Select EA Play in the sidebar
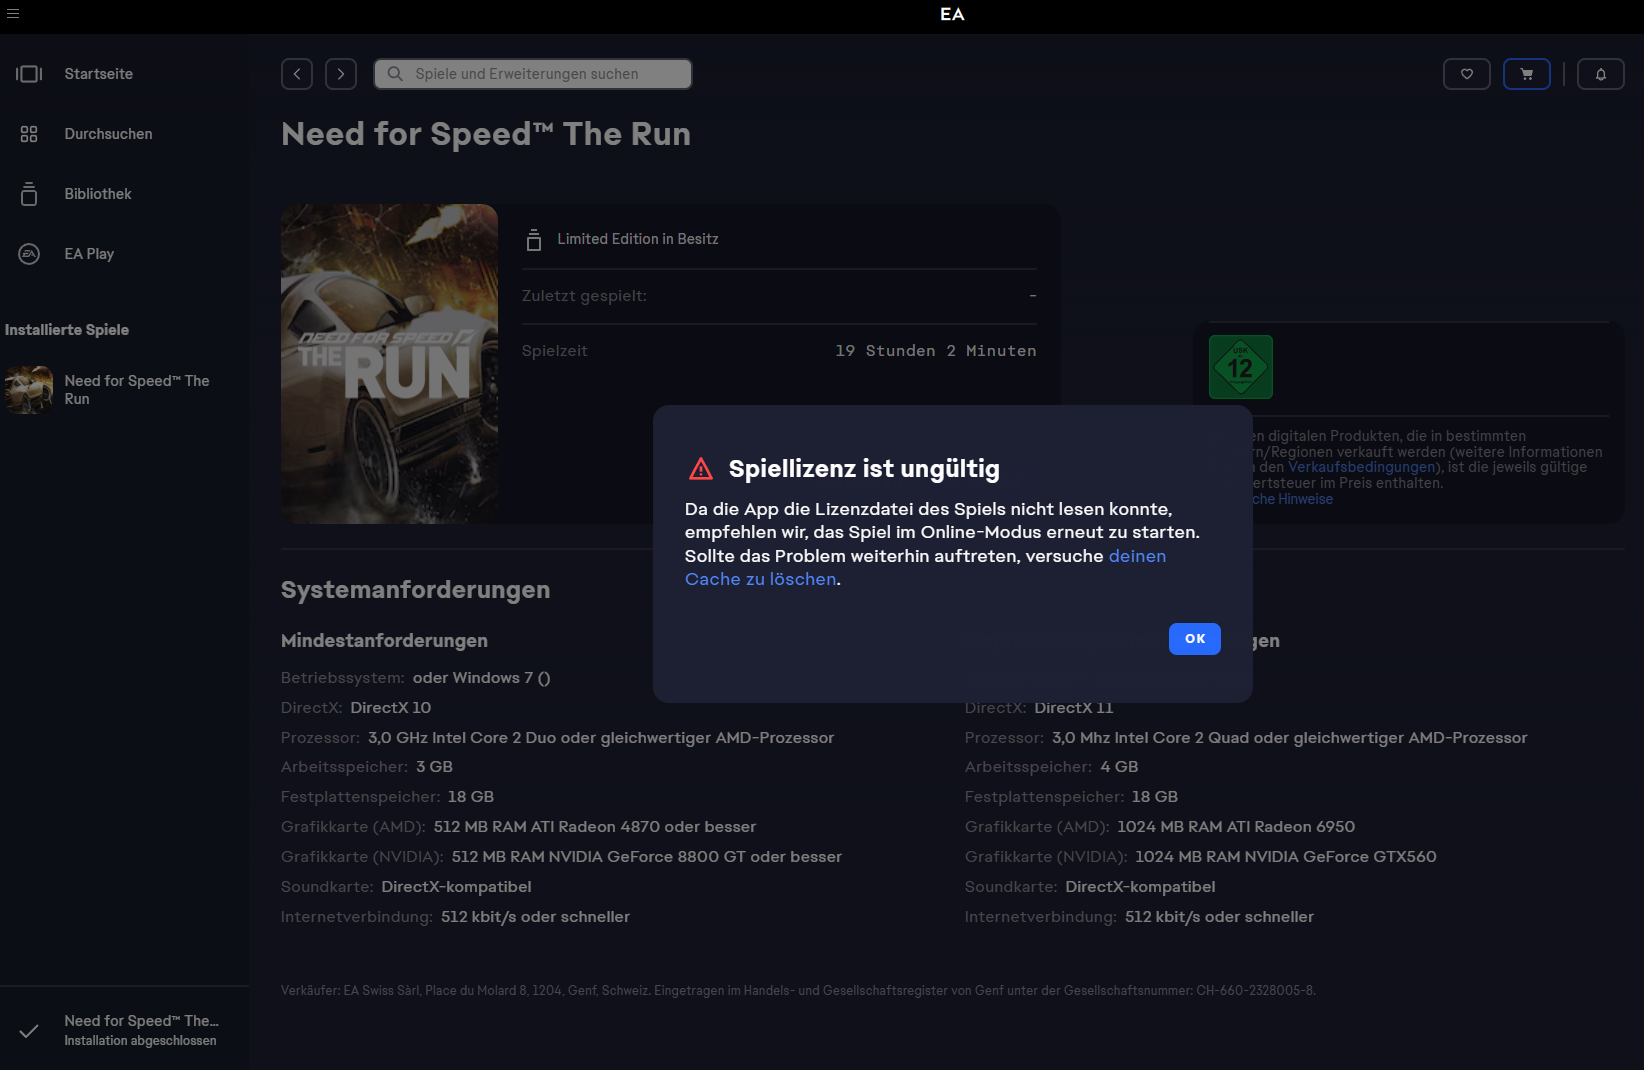The width and height of the screenshot is (1644, 1070). tap(90, 254)
